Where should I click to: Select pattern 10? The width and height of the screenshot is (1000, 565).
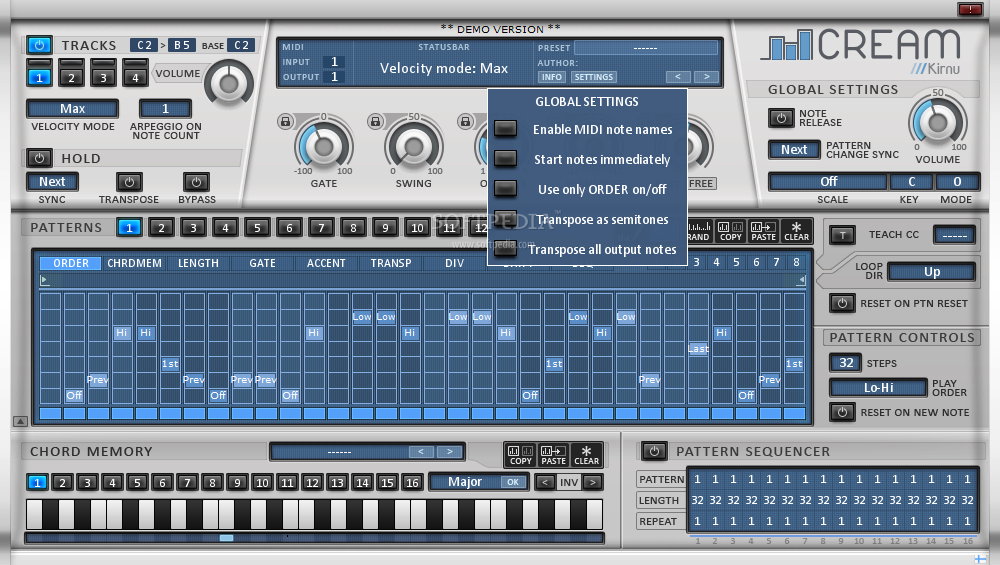(417, 228)
